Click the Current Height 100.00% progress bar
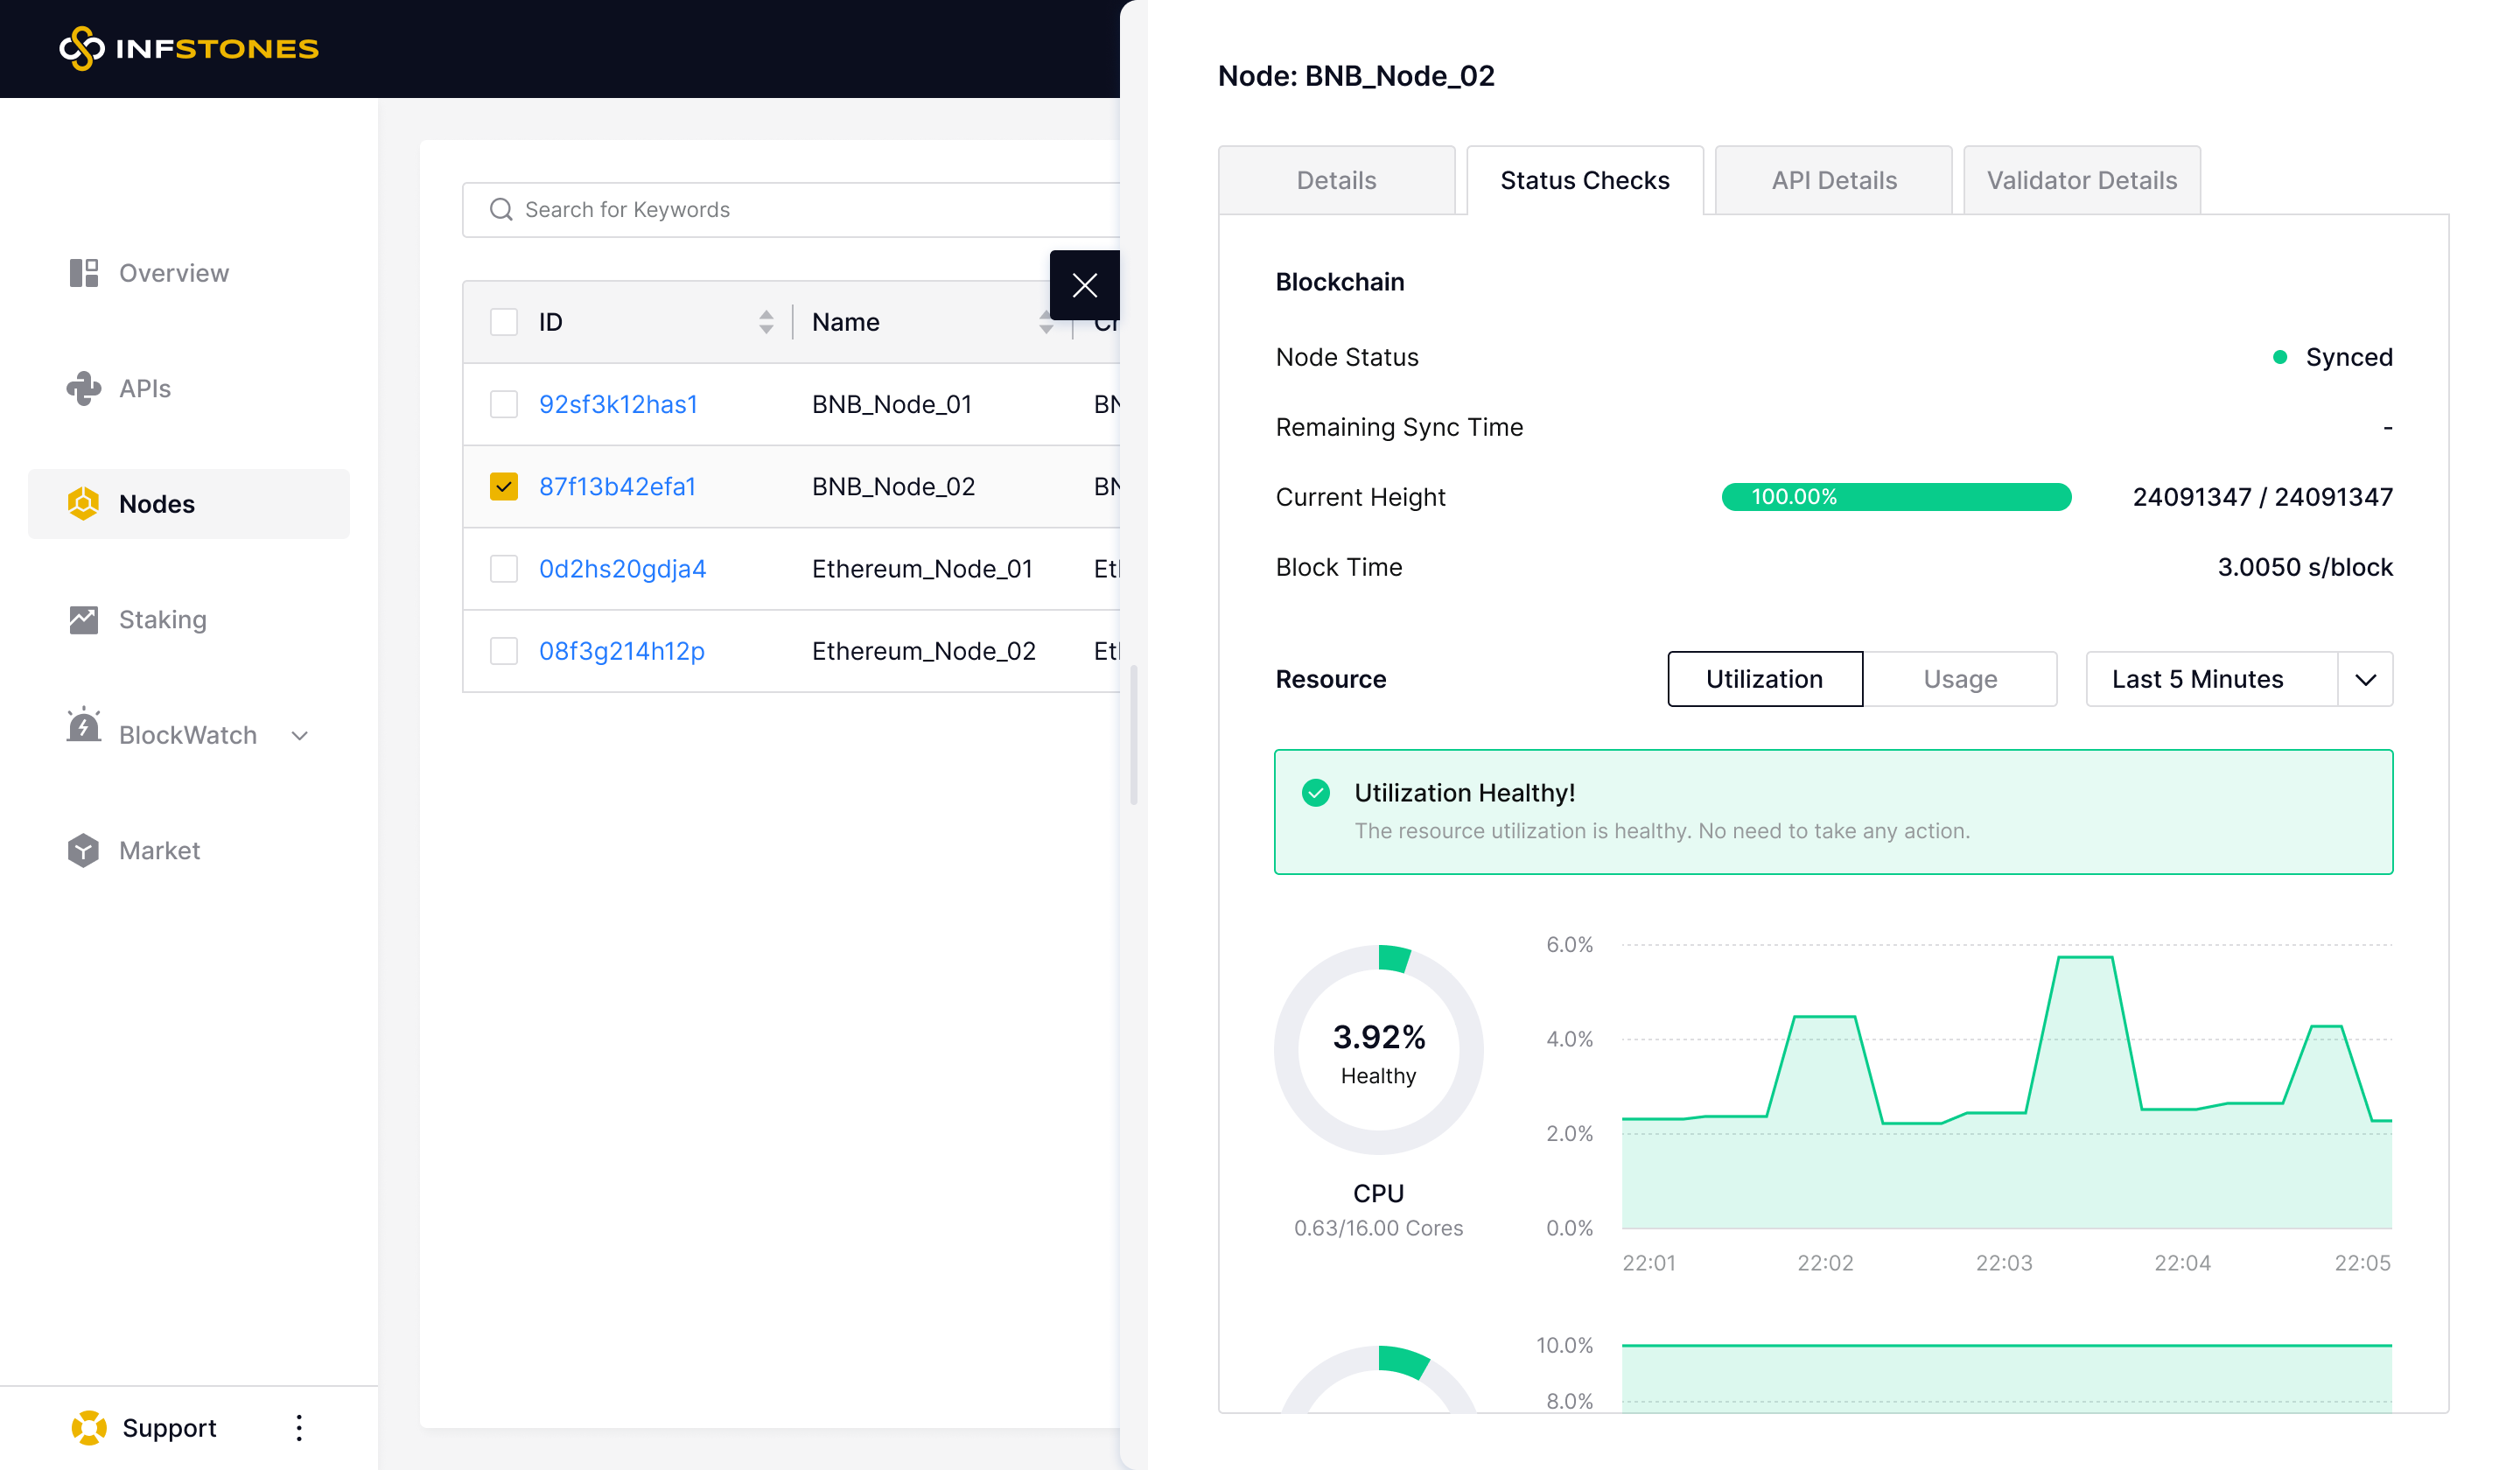The image size is (2520, 1470). tap(1895, 497)
